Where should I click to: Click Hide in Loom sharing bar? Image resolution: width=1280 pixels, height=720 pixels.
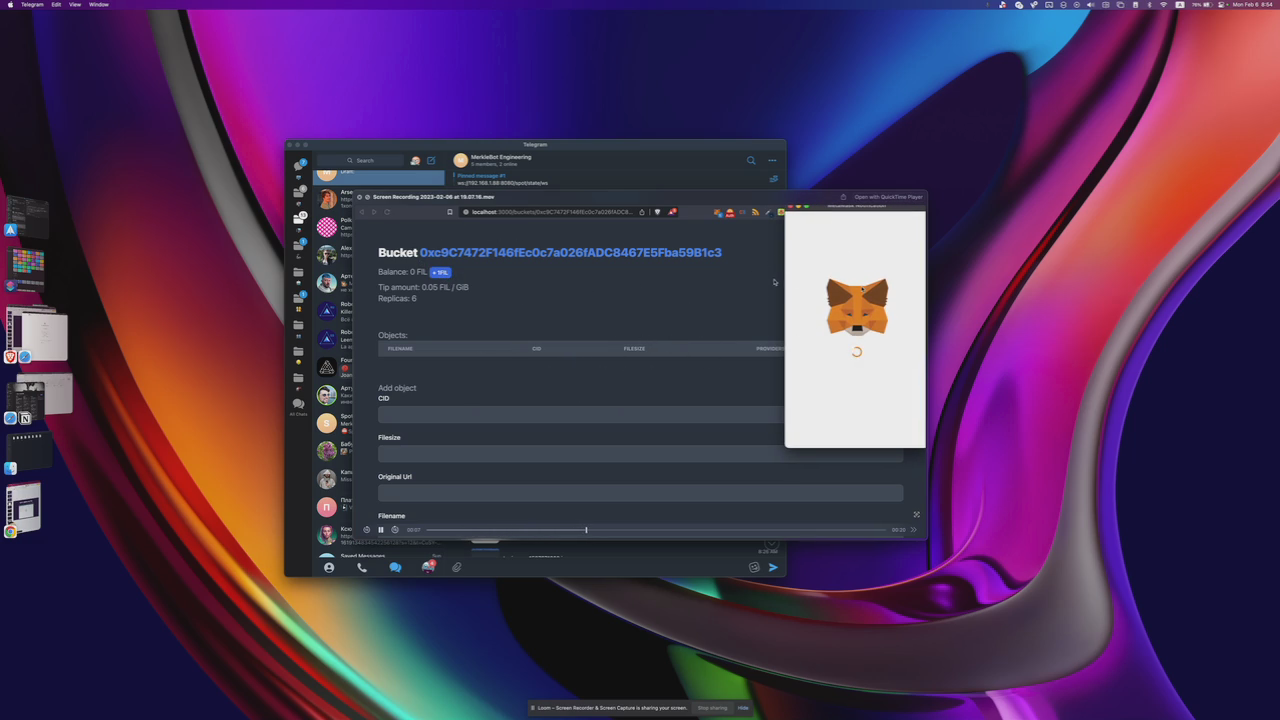pos(743,708)
